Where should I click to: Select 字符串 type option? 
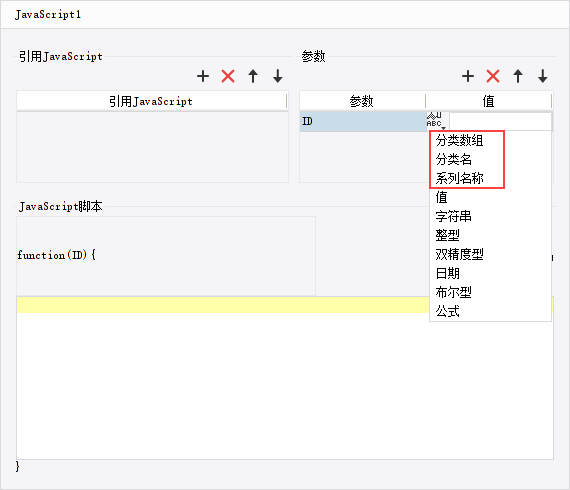tap(454, 216)
